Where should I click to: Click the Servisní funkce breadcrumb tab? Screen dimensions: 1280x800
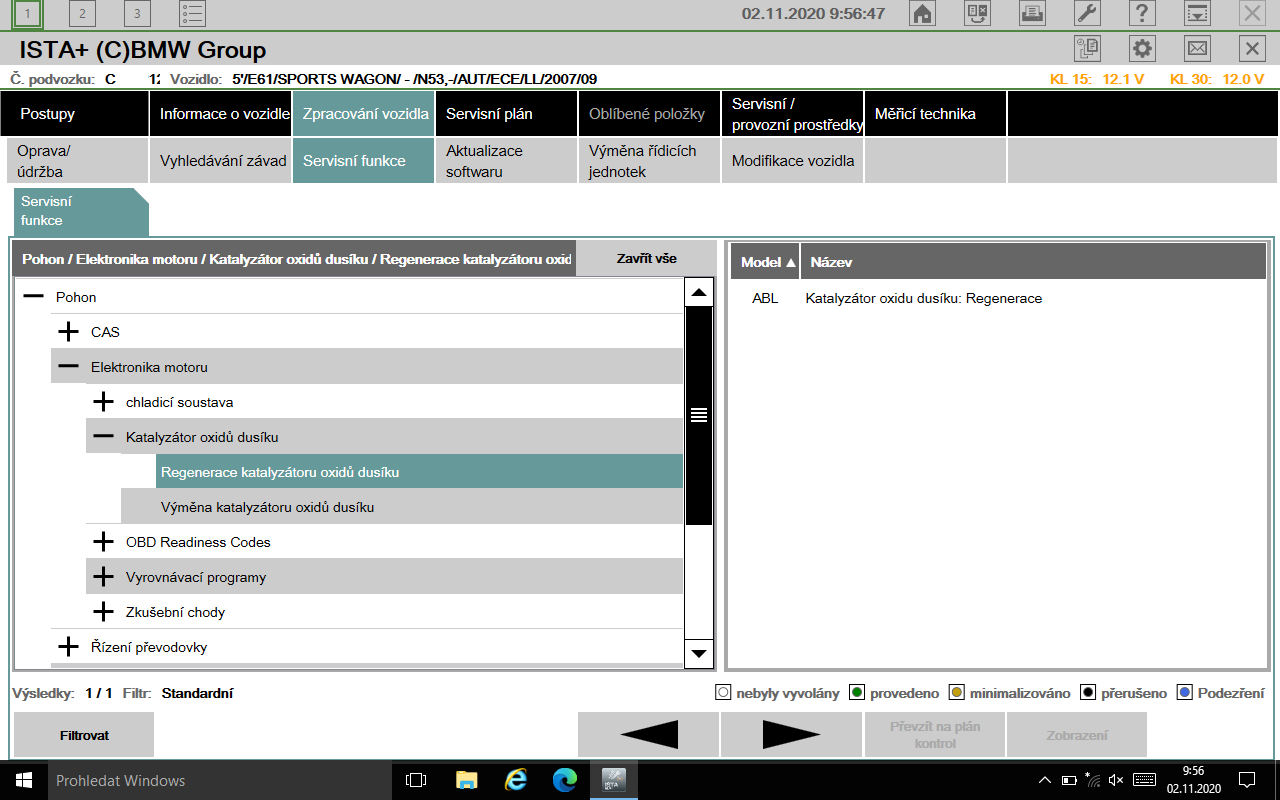point(79,211)
